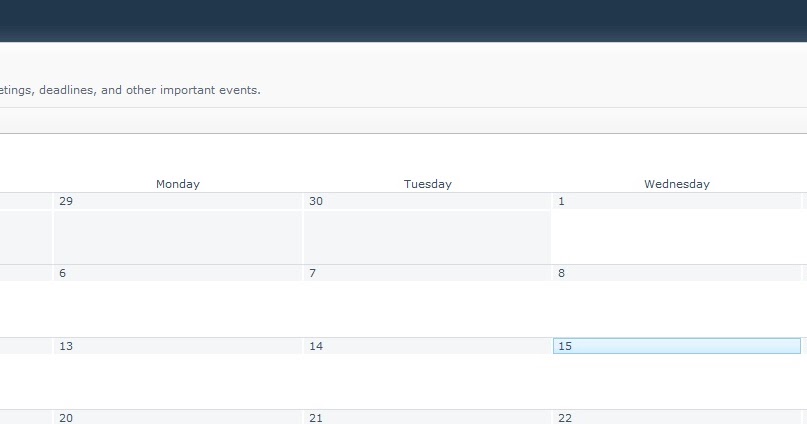Click the empty cell below Tuesday the 14th
This screenshot has height=424, width=807.
pyautogui.click(x=427, y=382)
